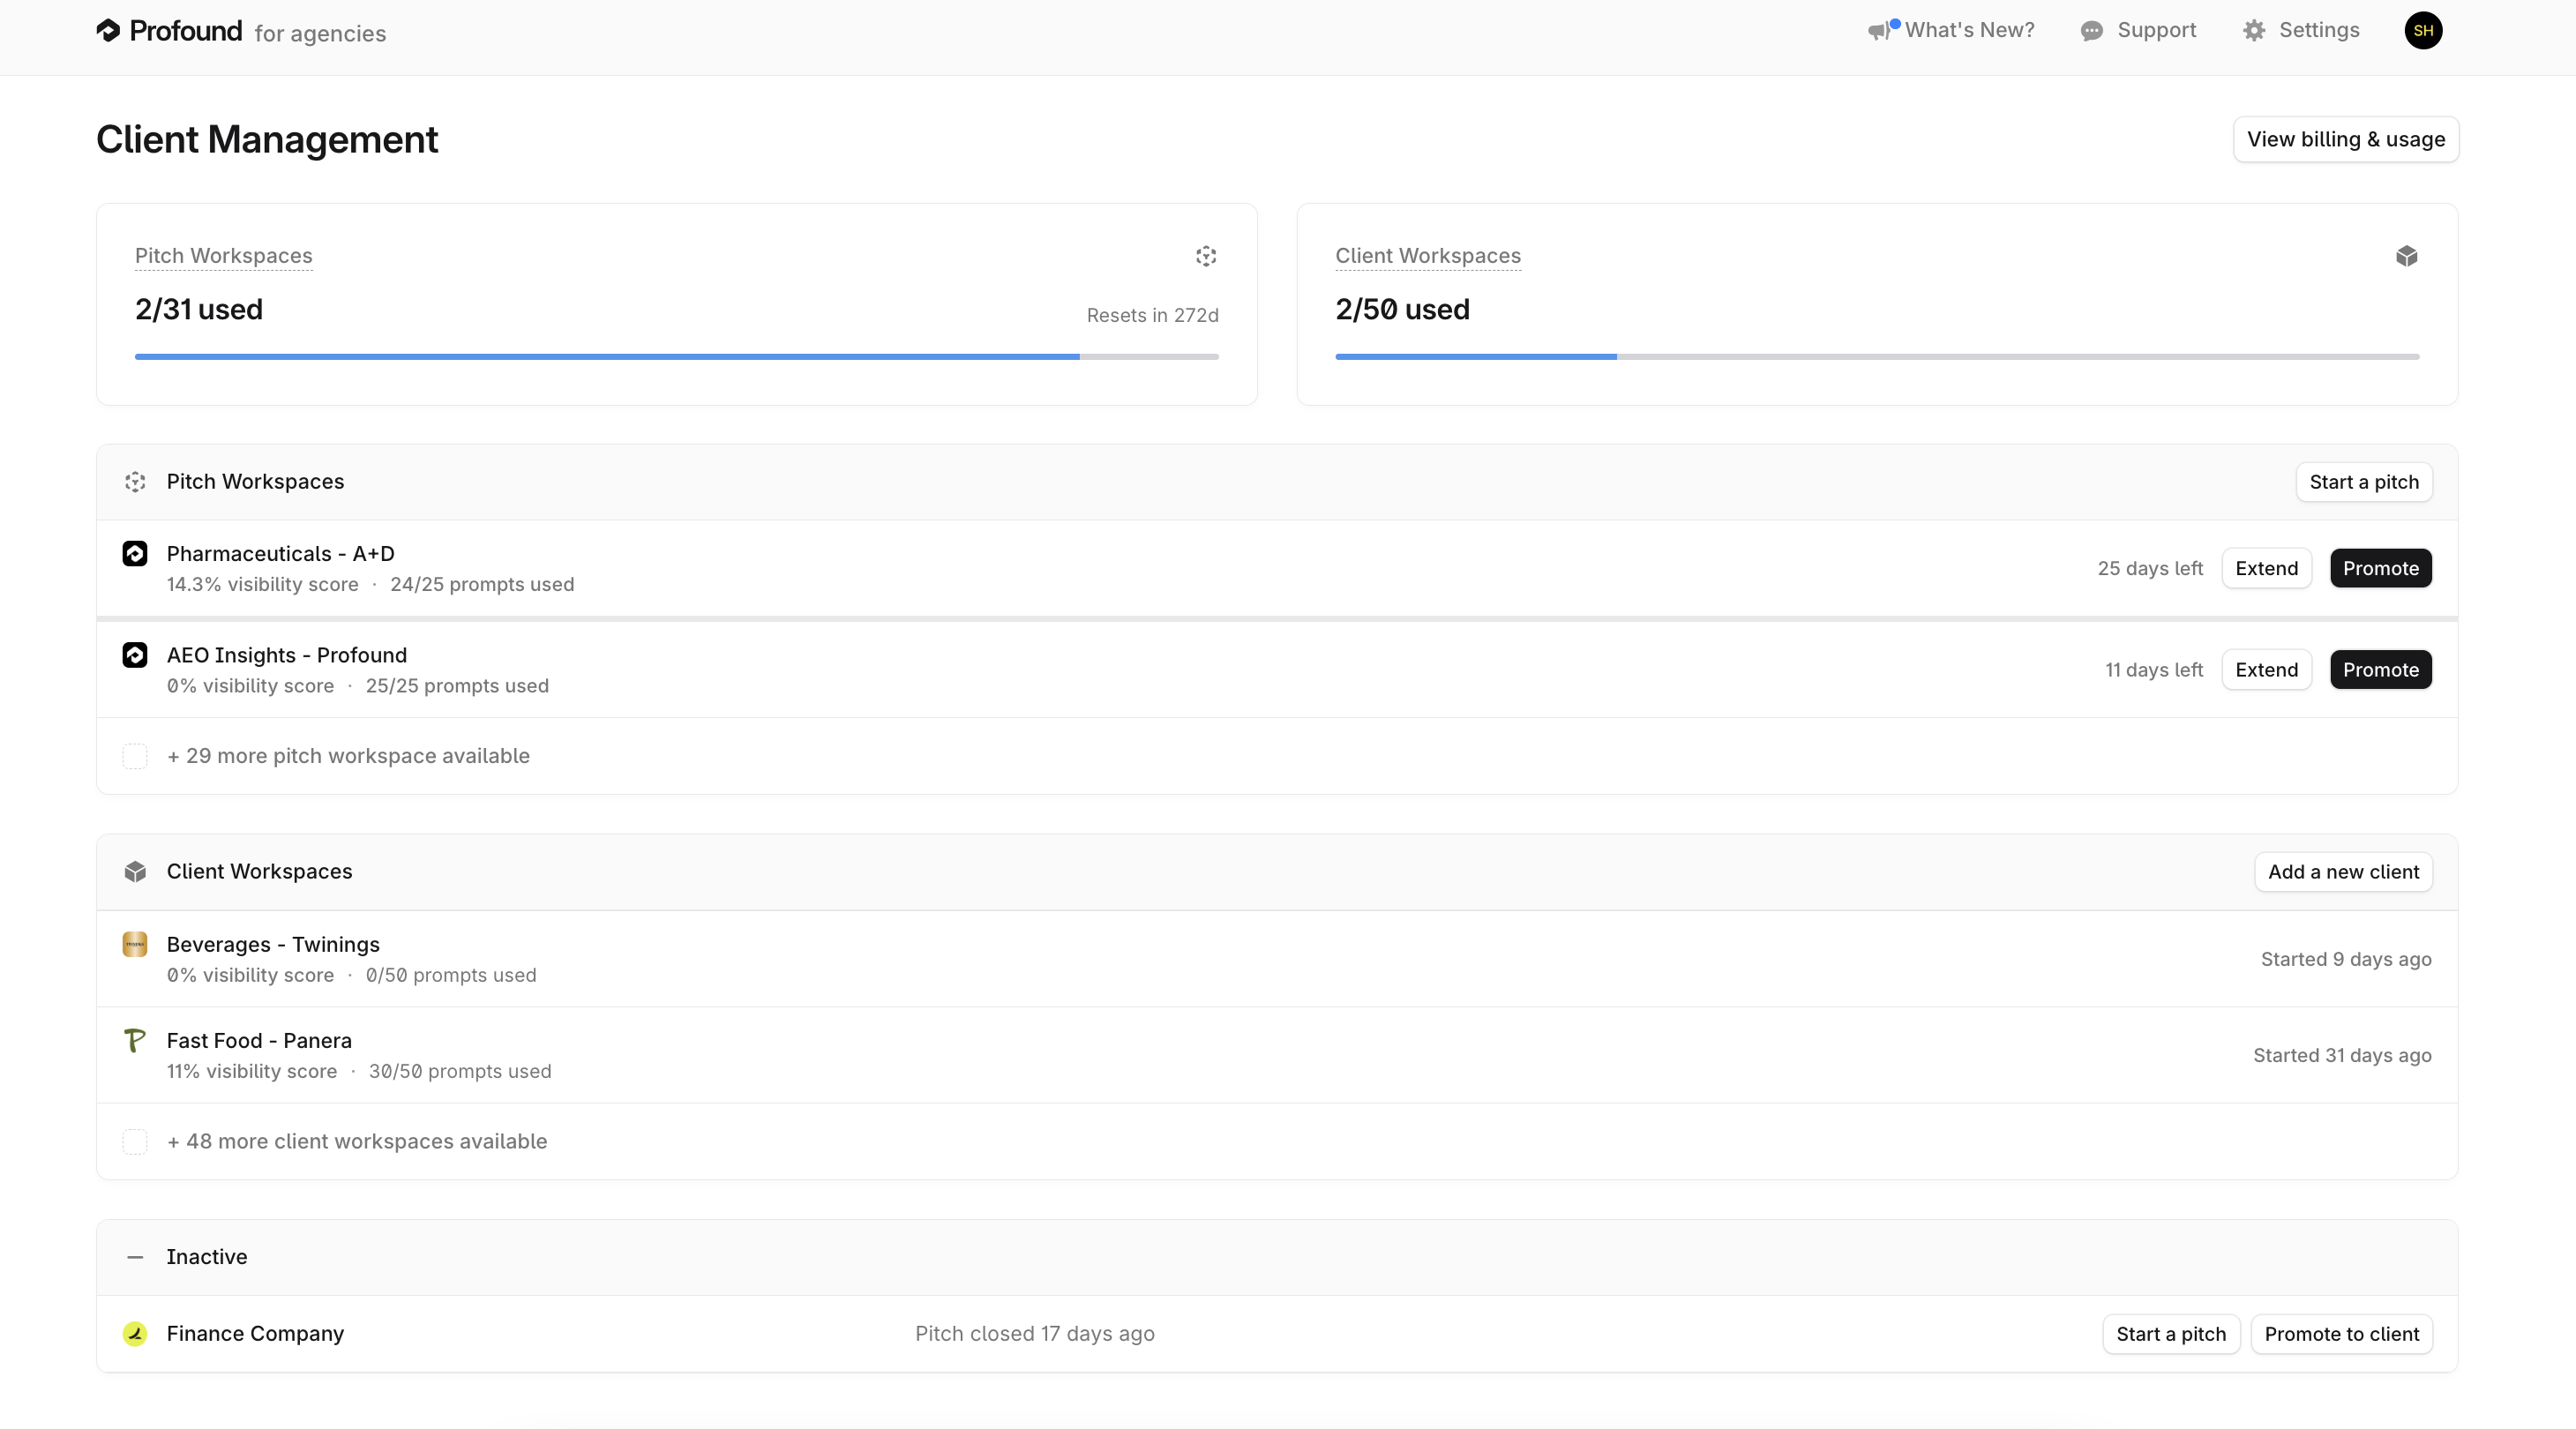Viewport: 2576px width, 1429px height.
Task: Open the Settings menu item
Action: (2301, 30)
